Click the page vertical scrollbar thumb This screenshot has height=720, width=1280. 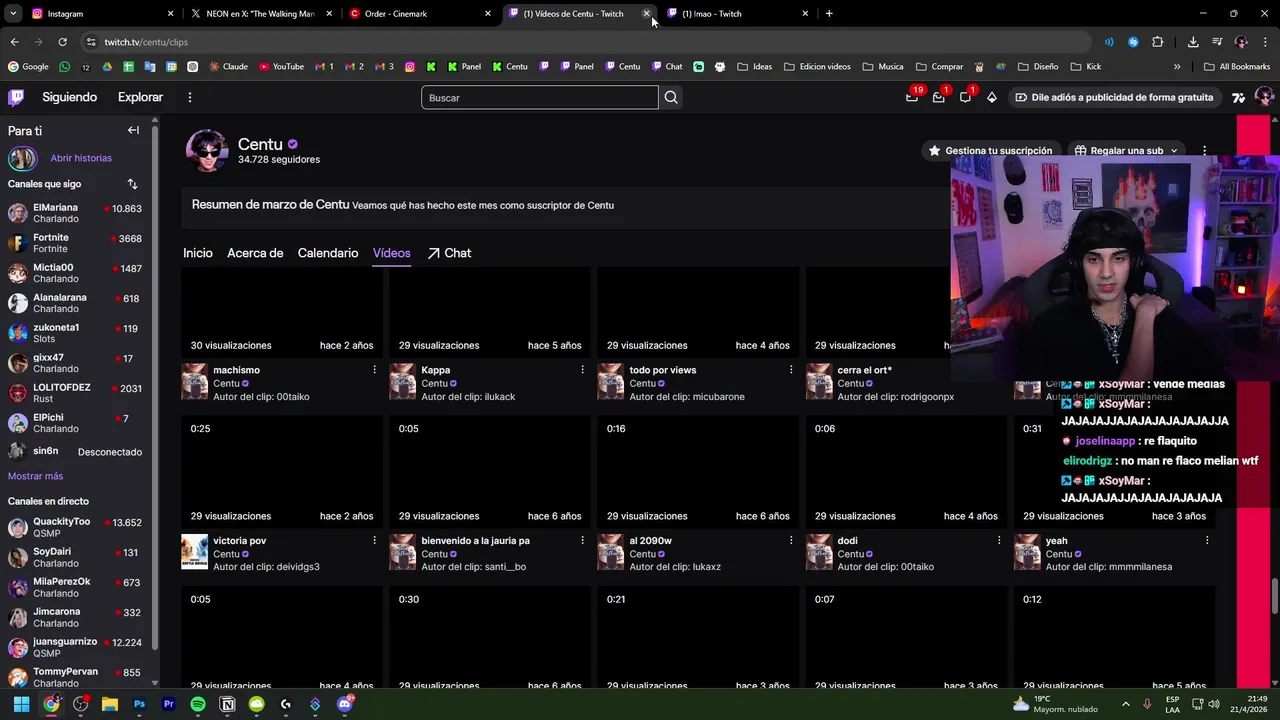pyautogui.click(x=1275, y=597)
